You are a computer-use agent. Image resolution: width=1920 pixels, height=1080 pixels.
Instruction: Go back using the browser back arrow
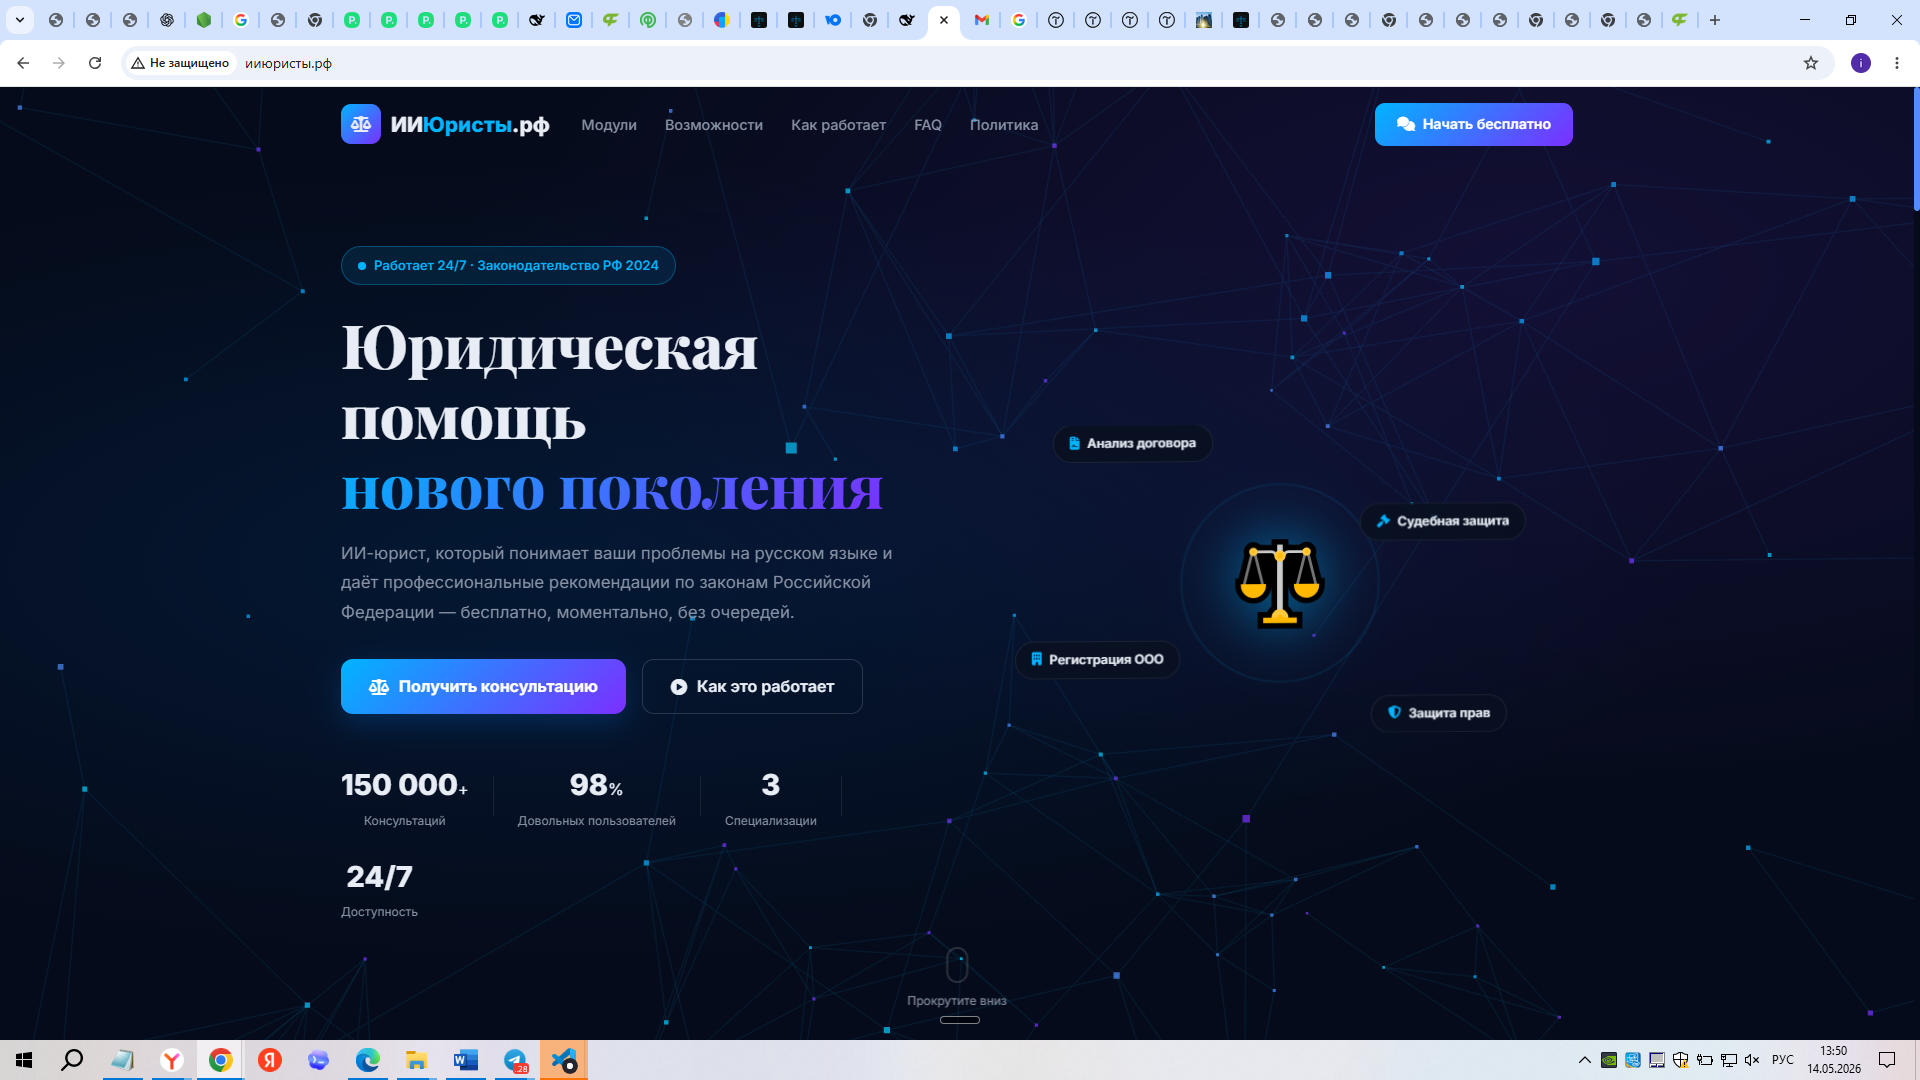point(23,63)
